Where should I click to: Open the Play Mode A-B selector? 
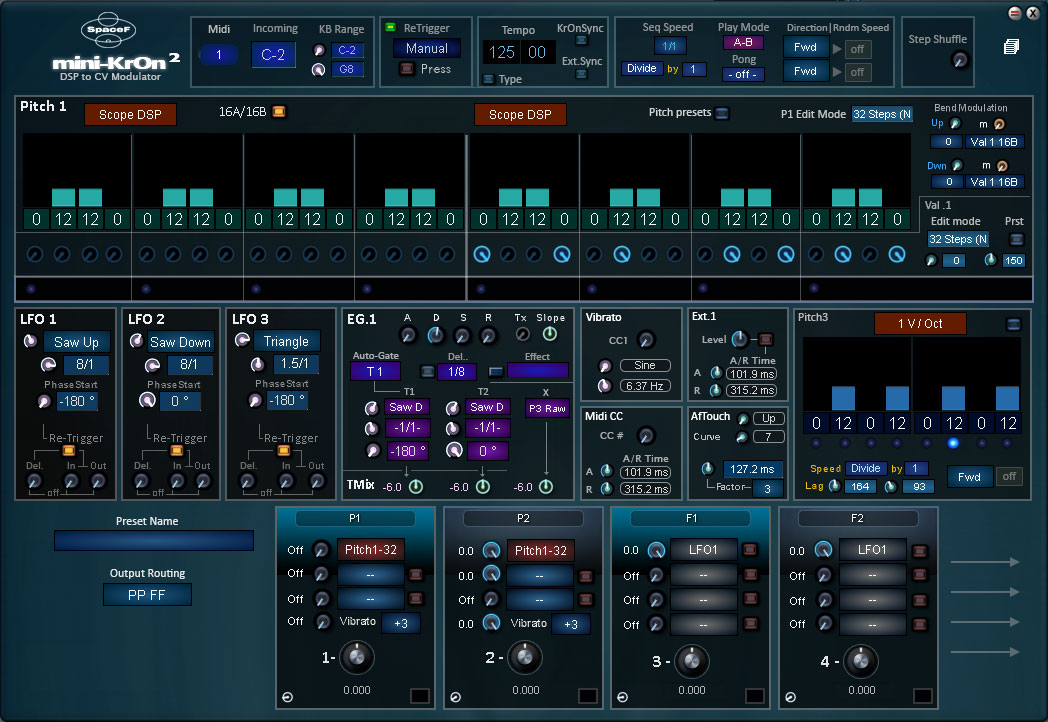tap(743, 42)
